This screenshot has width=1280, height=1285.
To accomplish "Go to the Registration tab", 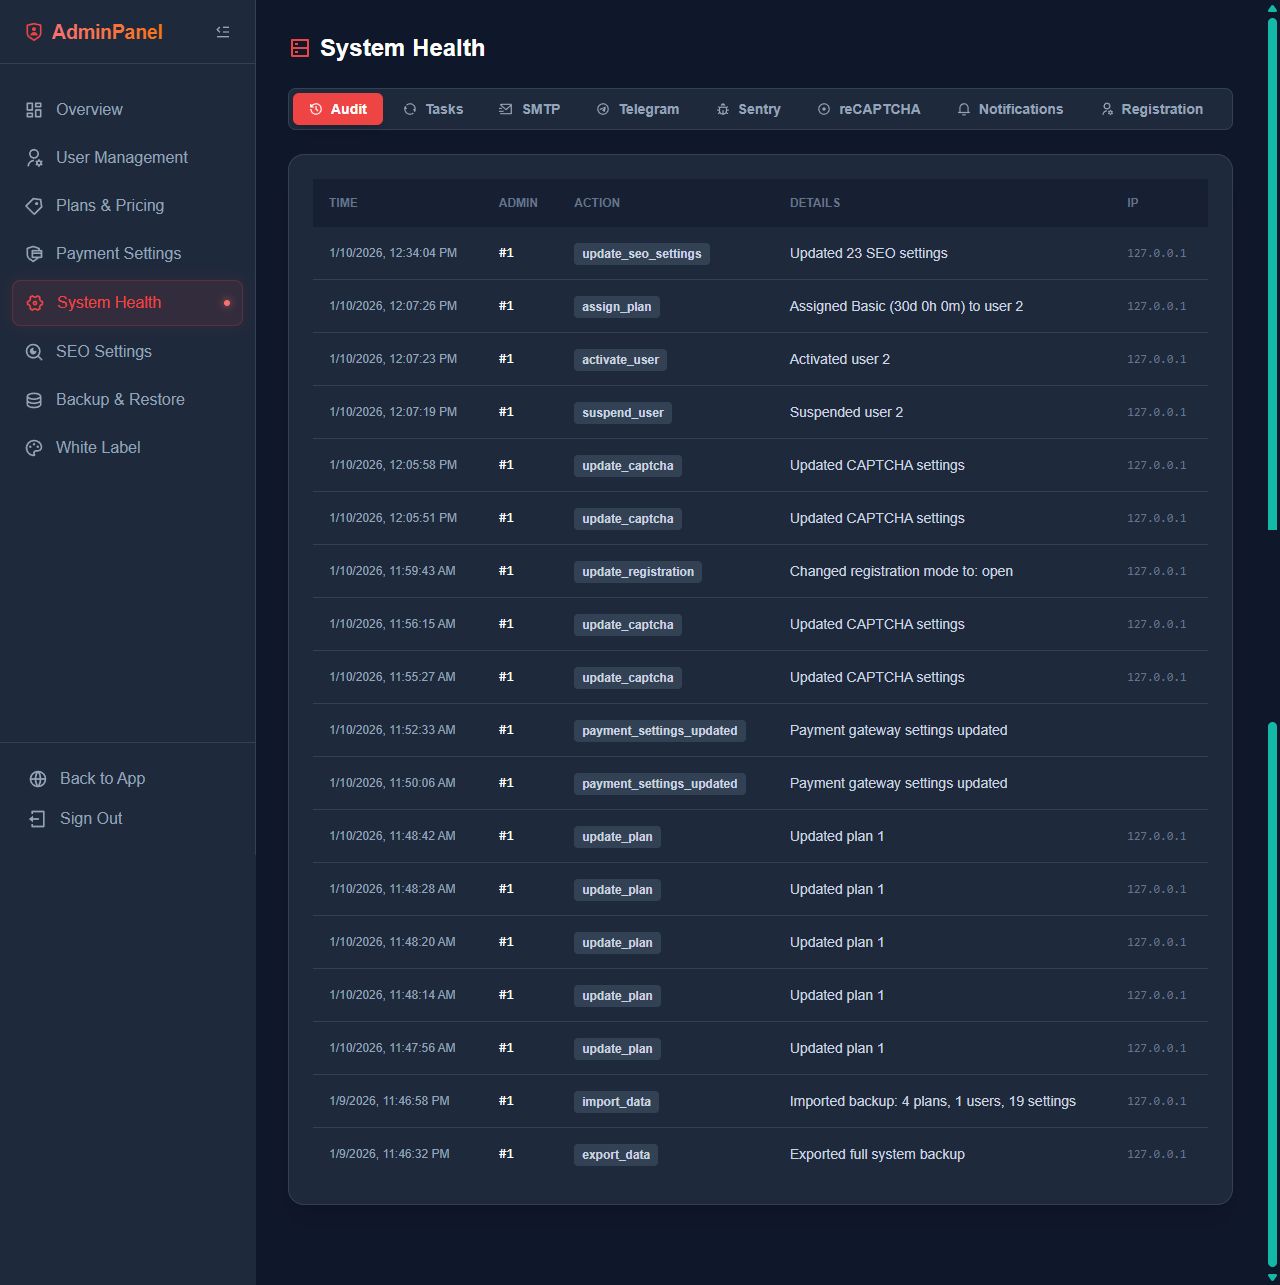I will (1151, 109).
